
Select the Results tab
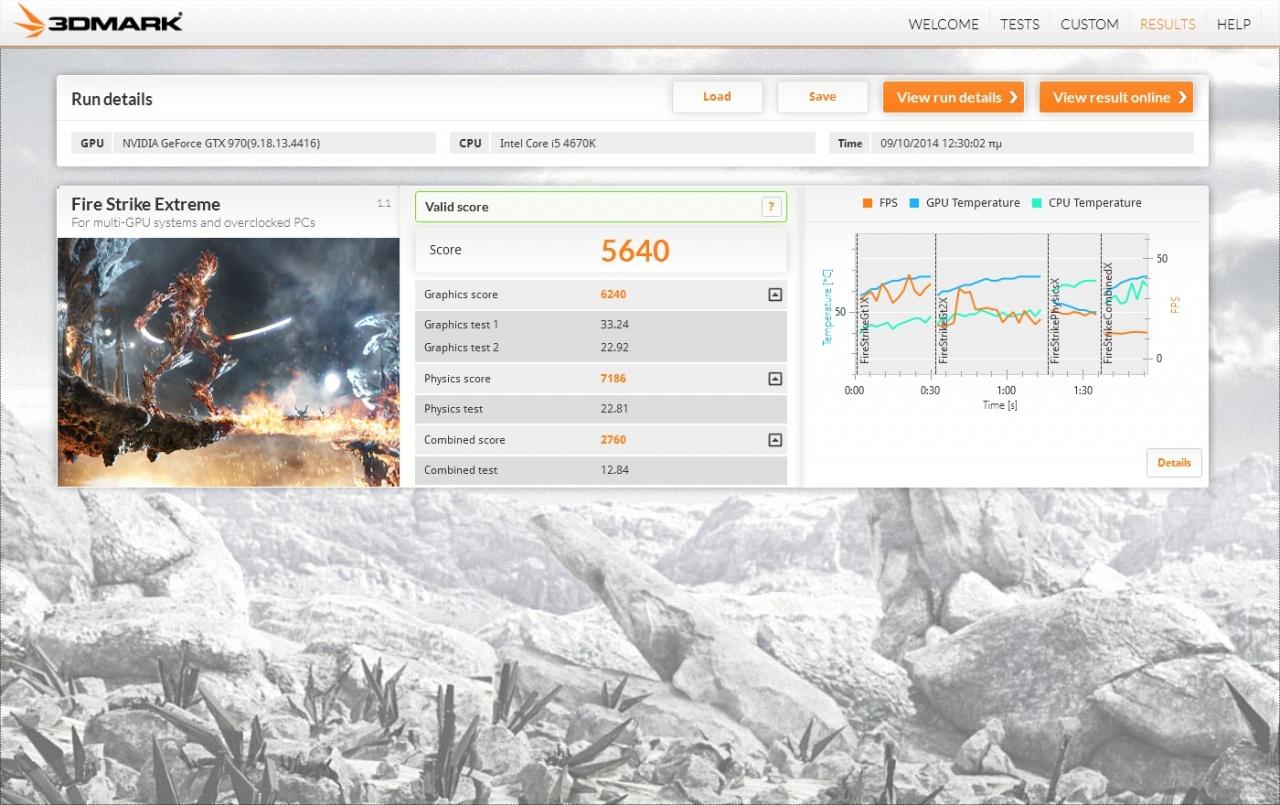click(1167, 24)
